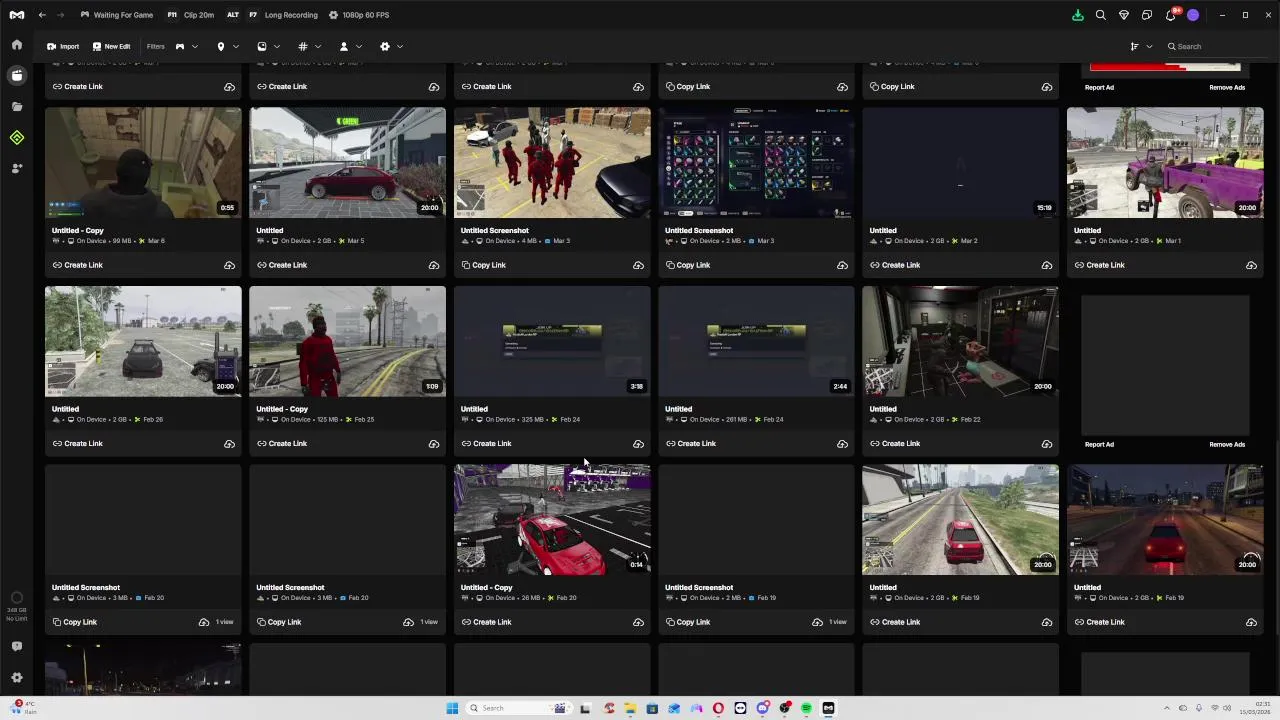Click the Windows taskbar Search box

pos(520,708)
